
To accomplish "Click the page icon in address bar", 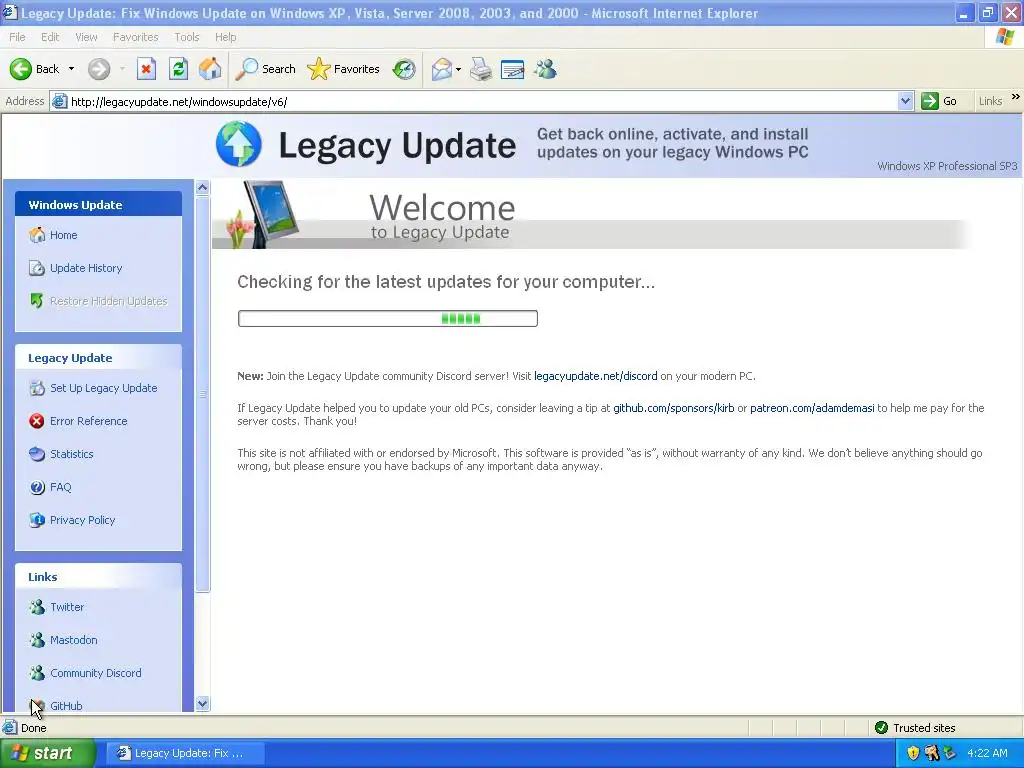I will 59,101.
